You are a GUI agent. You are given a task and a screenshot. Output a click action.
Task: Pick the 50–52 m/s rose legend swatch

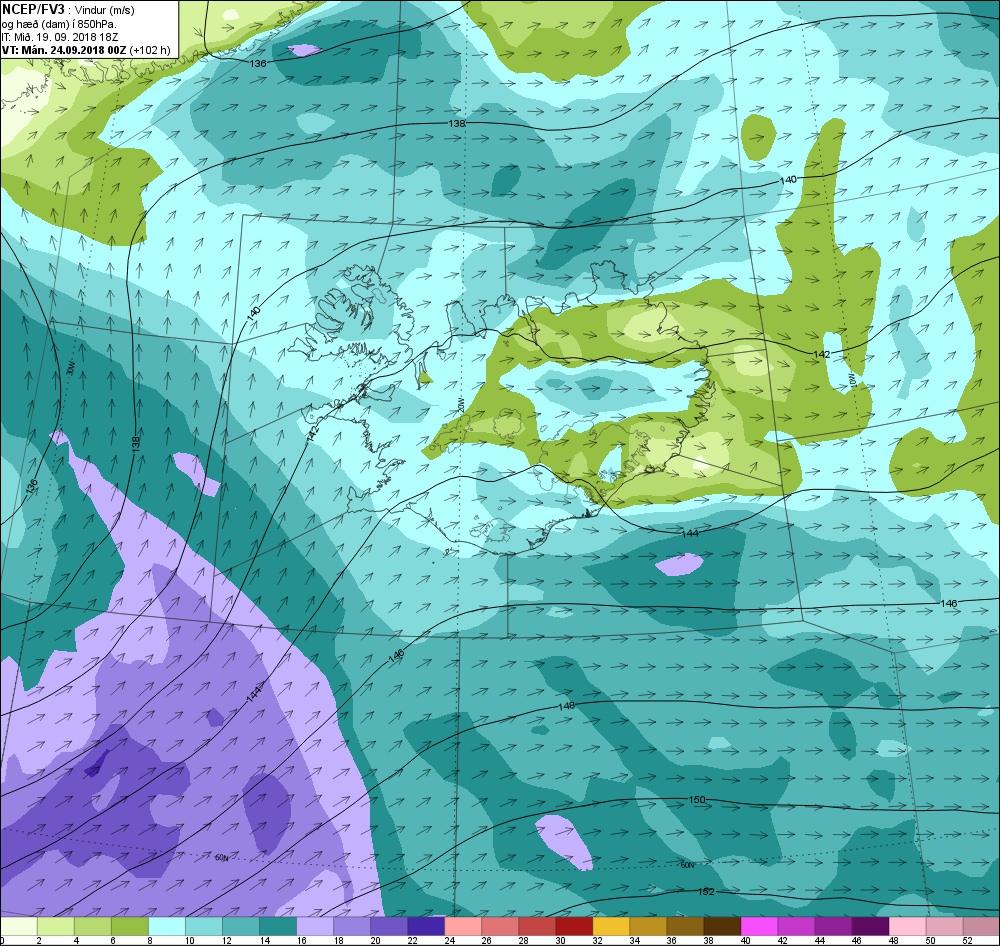[944, 926]
